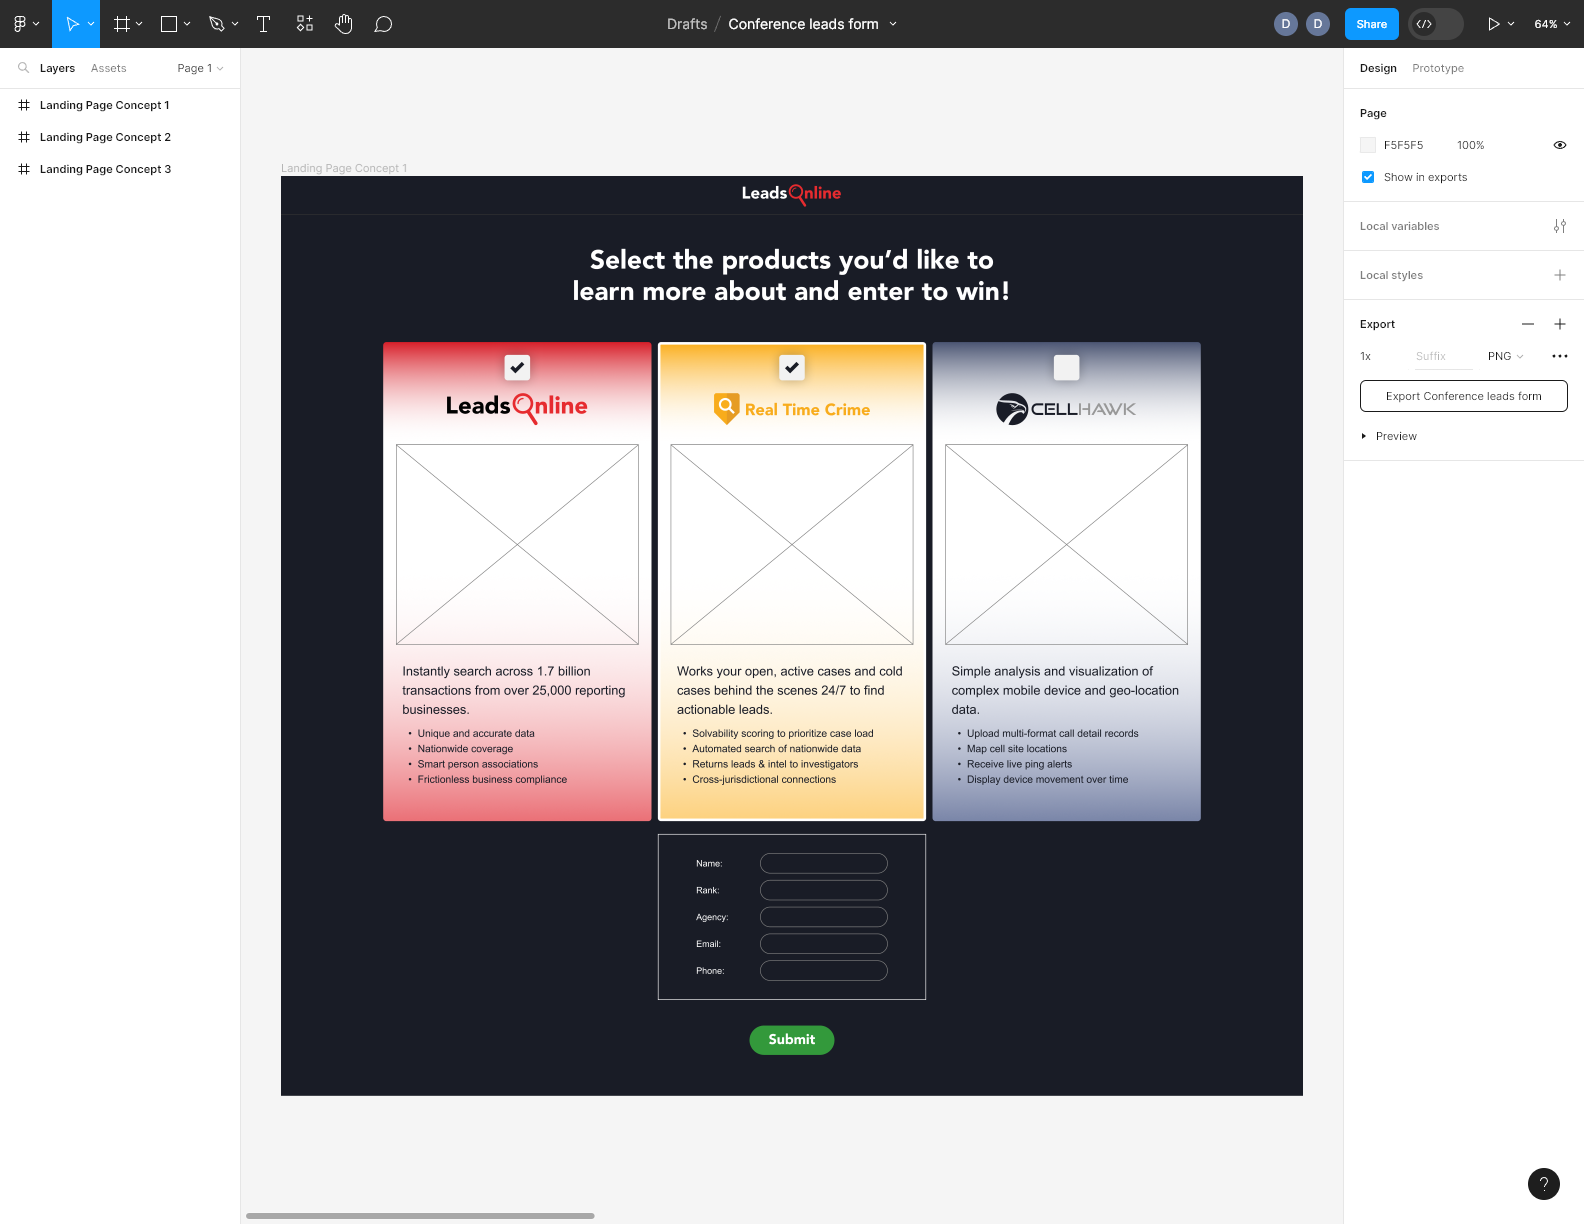The image size is (1584, 1224).
Task: Edit the 100% background opacity value
Action: [x=1471, y=145]
